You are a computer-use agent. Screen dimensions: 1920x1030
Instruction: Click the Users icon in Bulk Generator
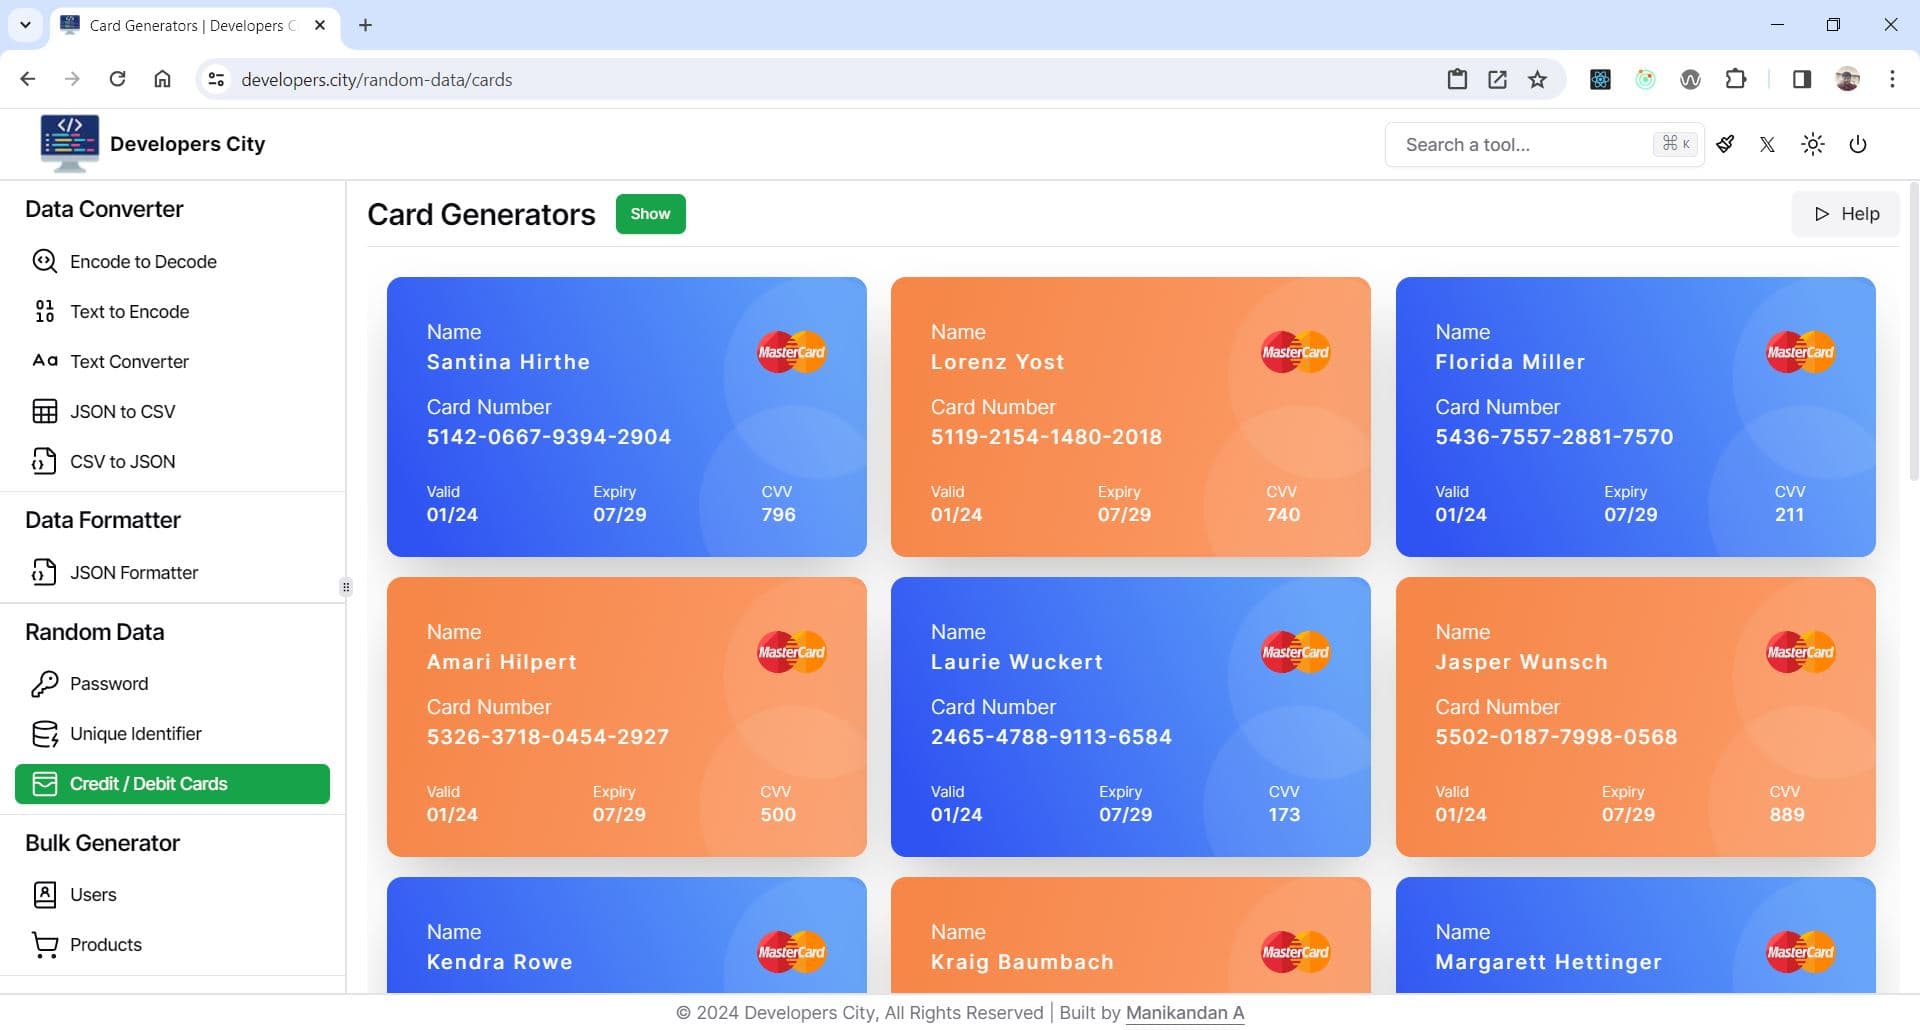[45, 894]
